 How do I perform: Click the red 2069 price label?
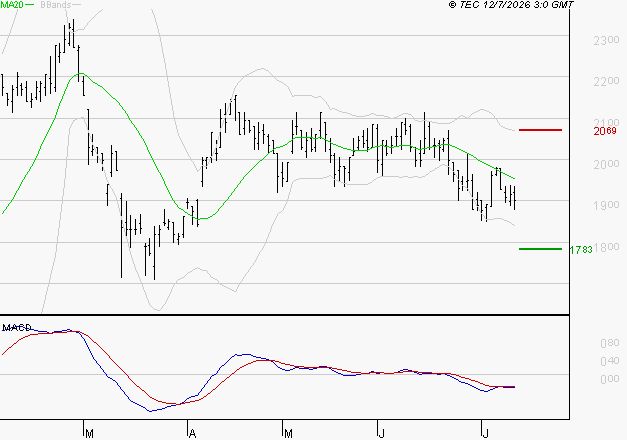[x=605, y=131]
